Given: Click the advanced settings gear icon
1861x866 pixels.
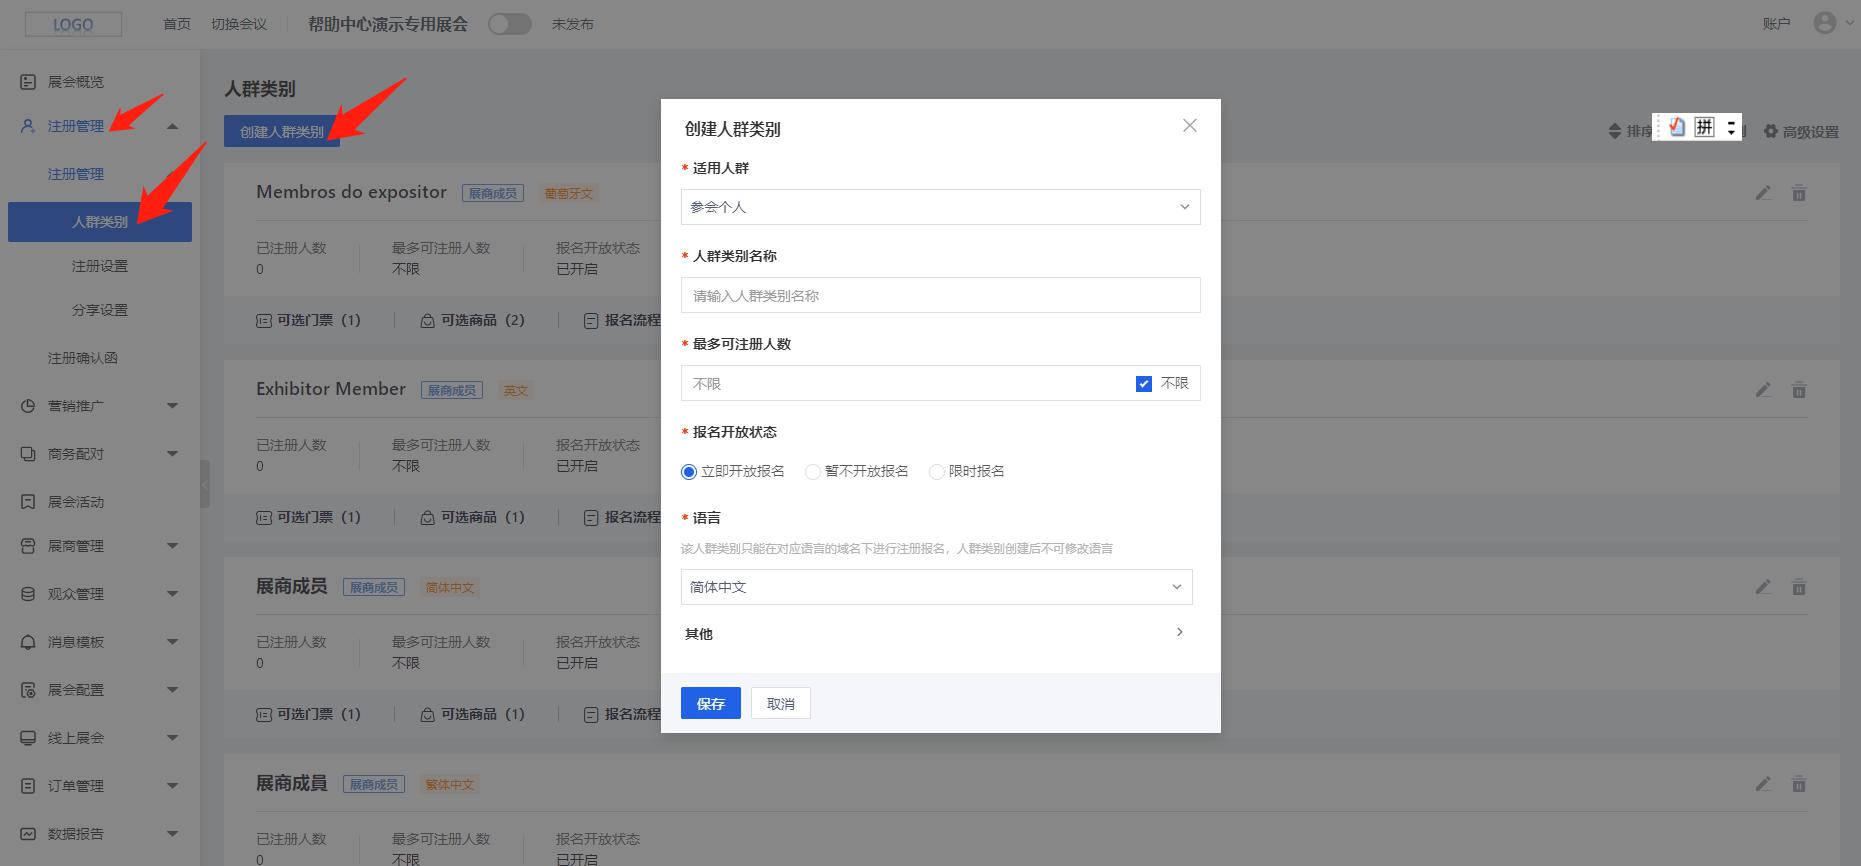Looking at the screenshot, I should (1771, 131).
